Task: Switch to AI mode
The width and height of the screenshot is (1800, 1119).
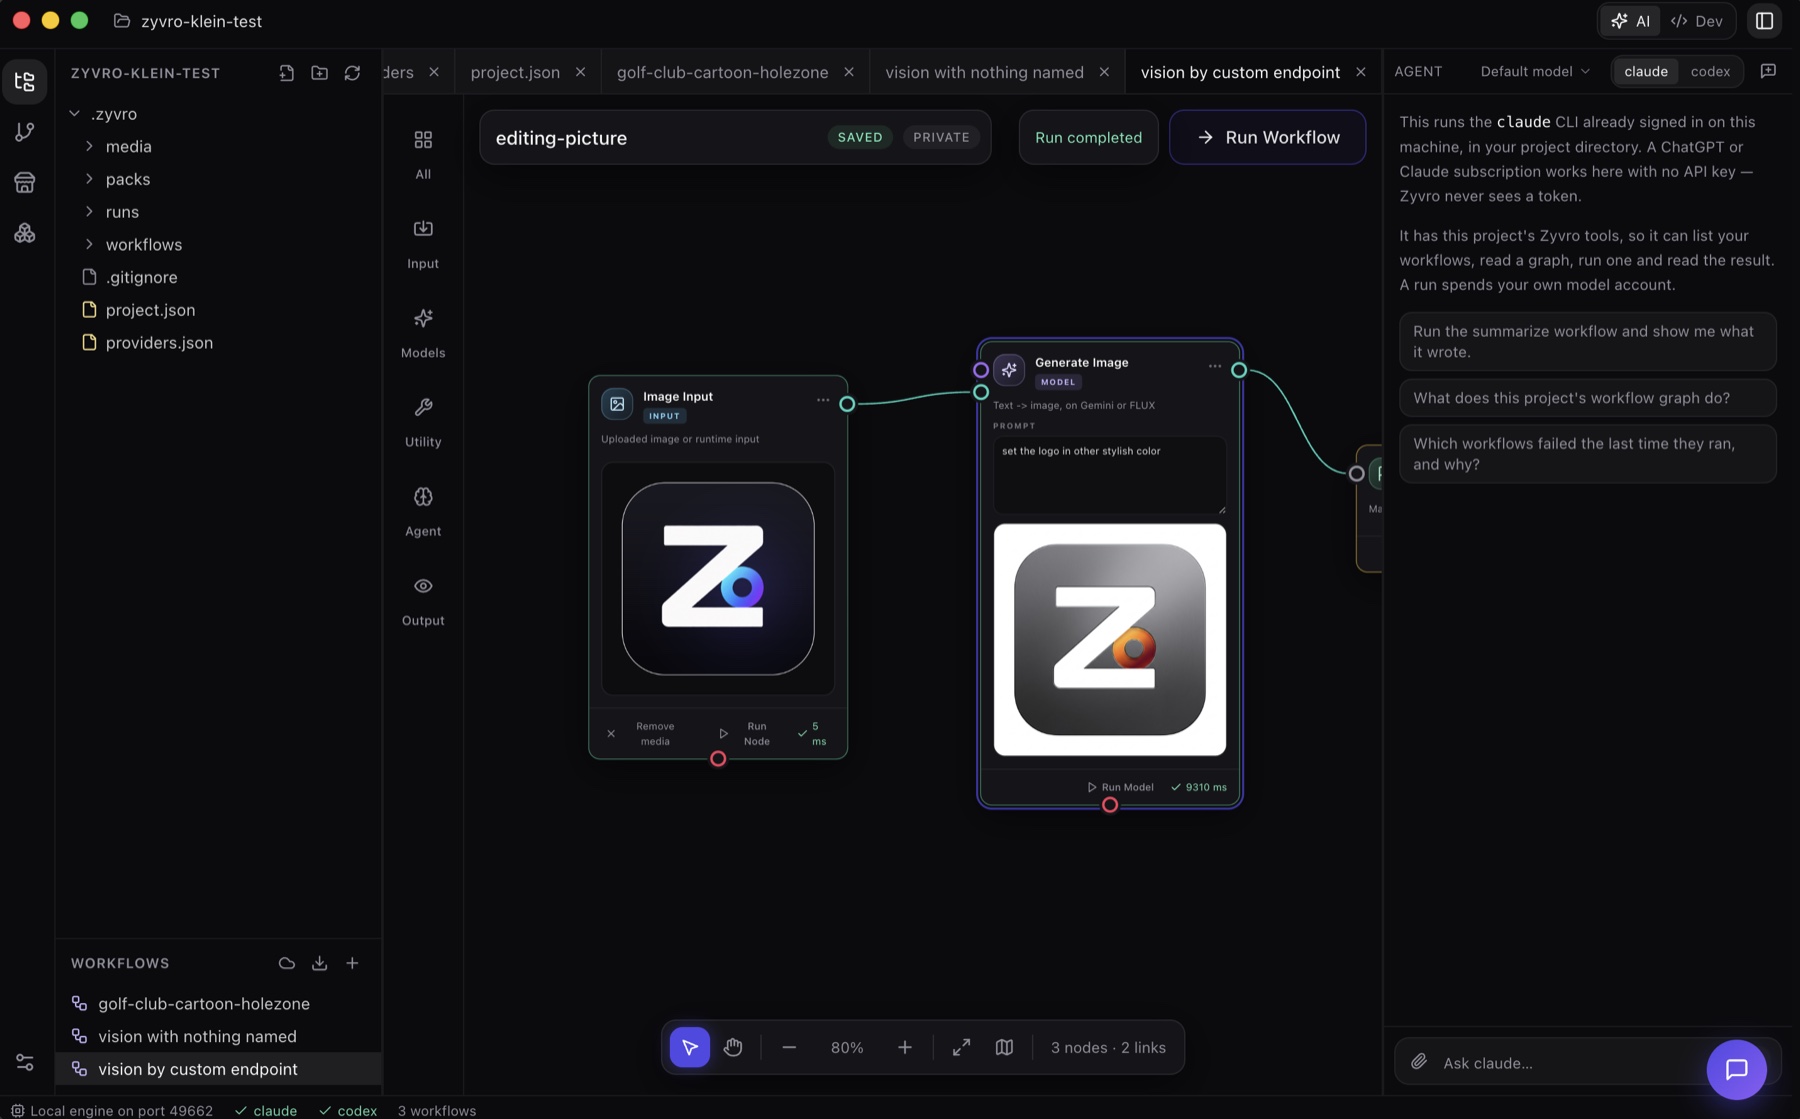Action: [x=1630, y=21]
